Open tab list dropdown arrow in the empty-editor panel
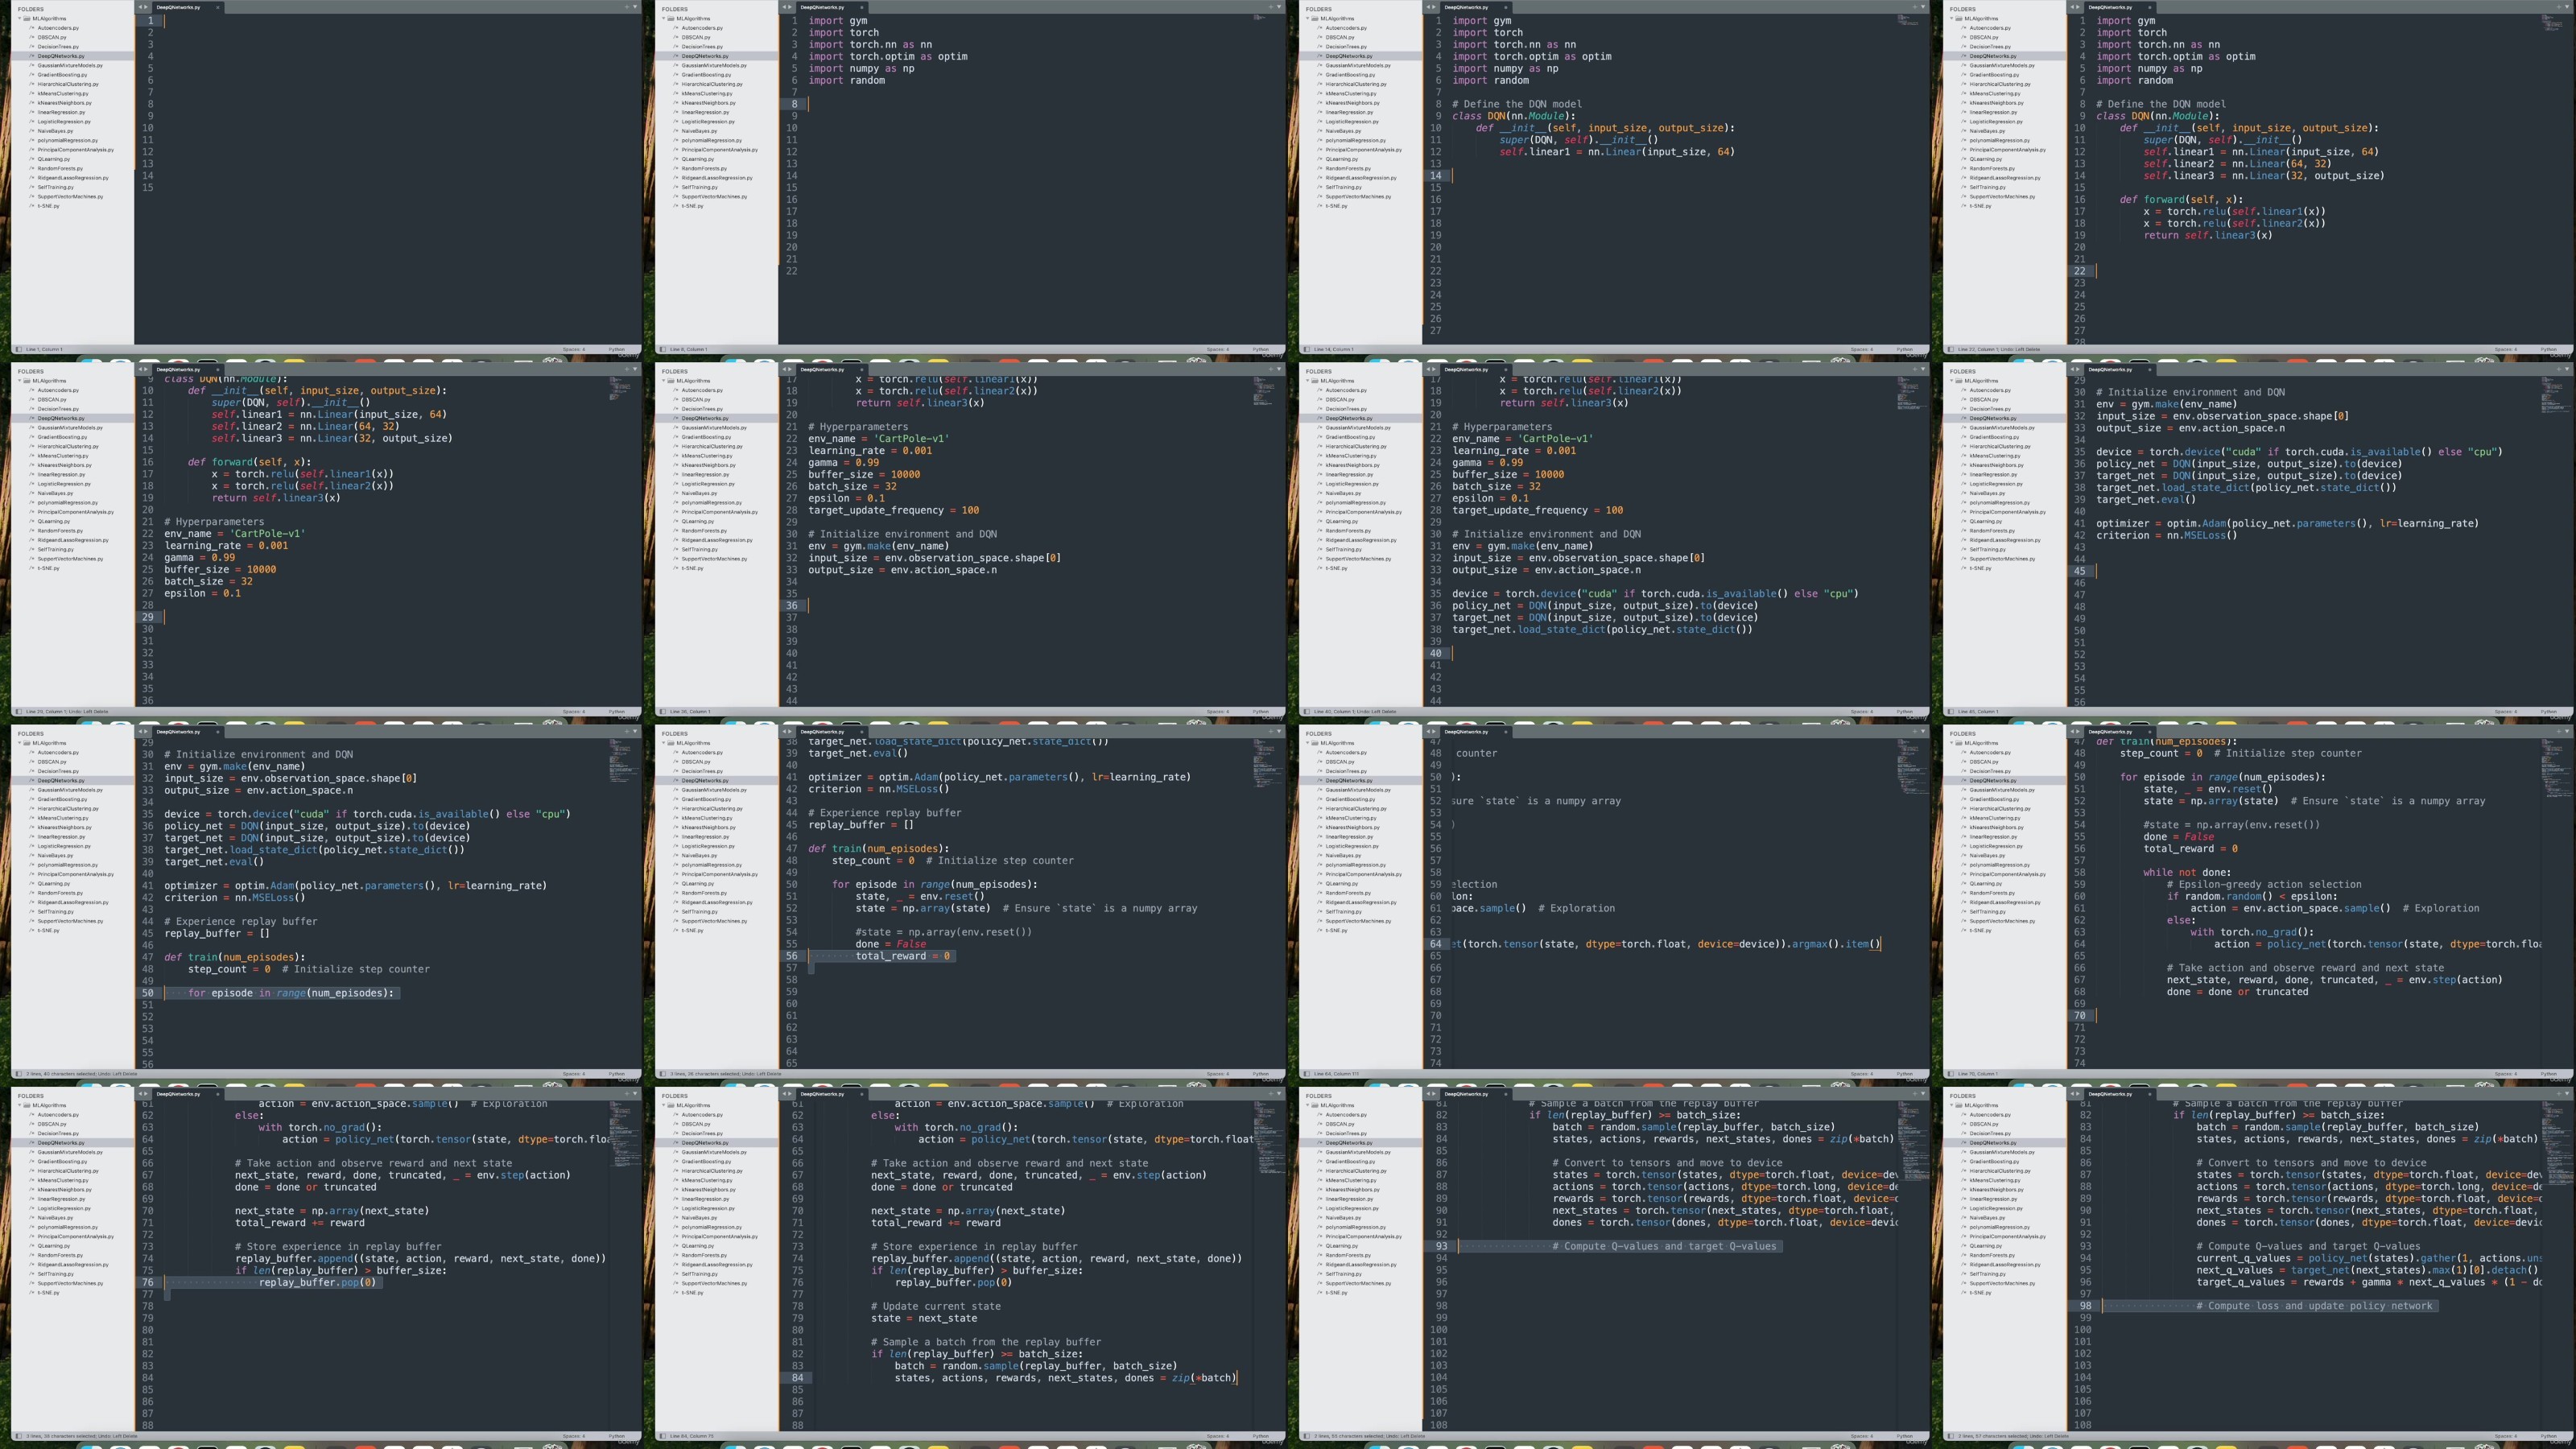This screenshot has height=1449, width=2576. [x=635, y=7]
